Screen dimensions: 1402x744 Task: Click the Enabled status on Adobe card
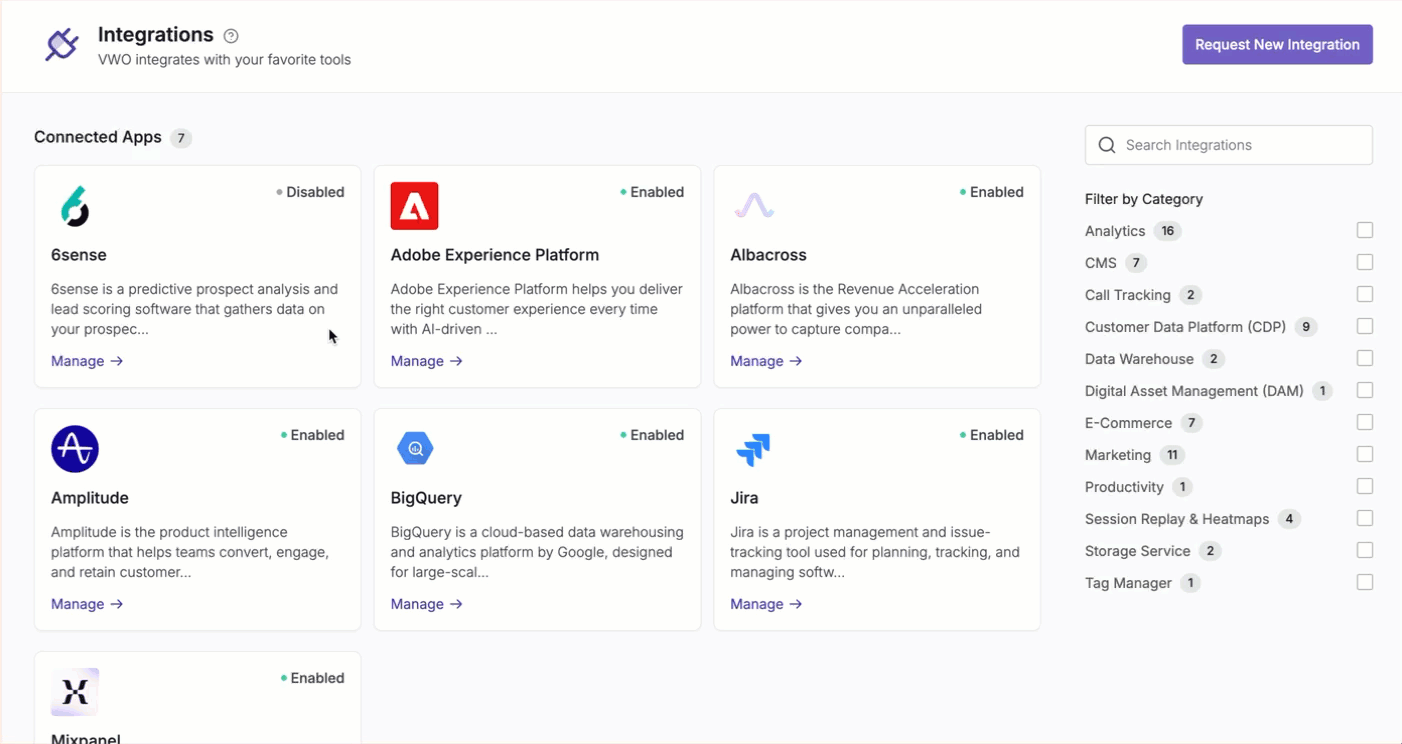pyautogui.click(x=652, y=192)
